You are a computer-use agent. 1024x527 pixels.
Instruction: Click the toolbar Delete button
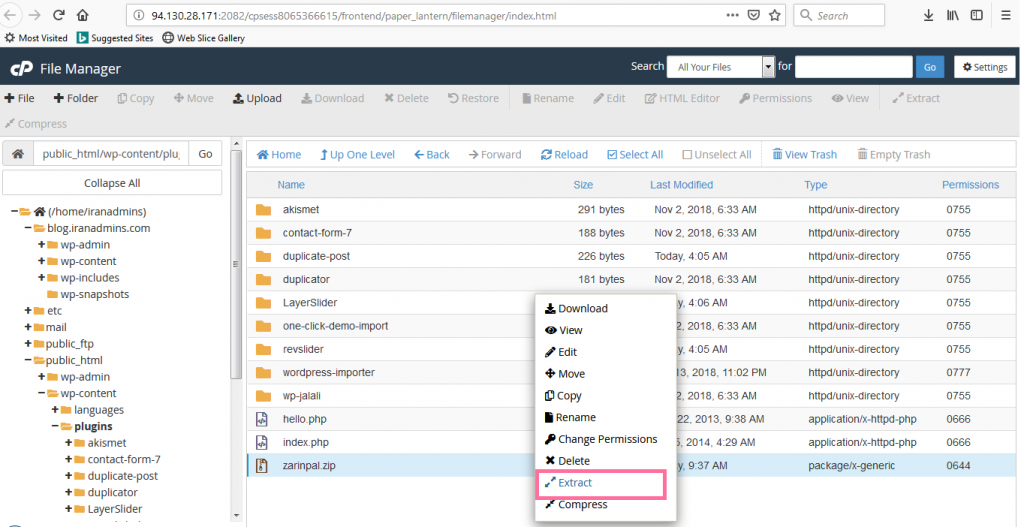click(406, 98)
